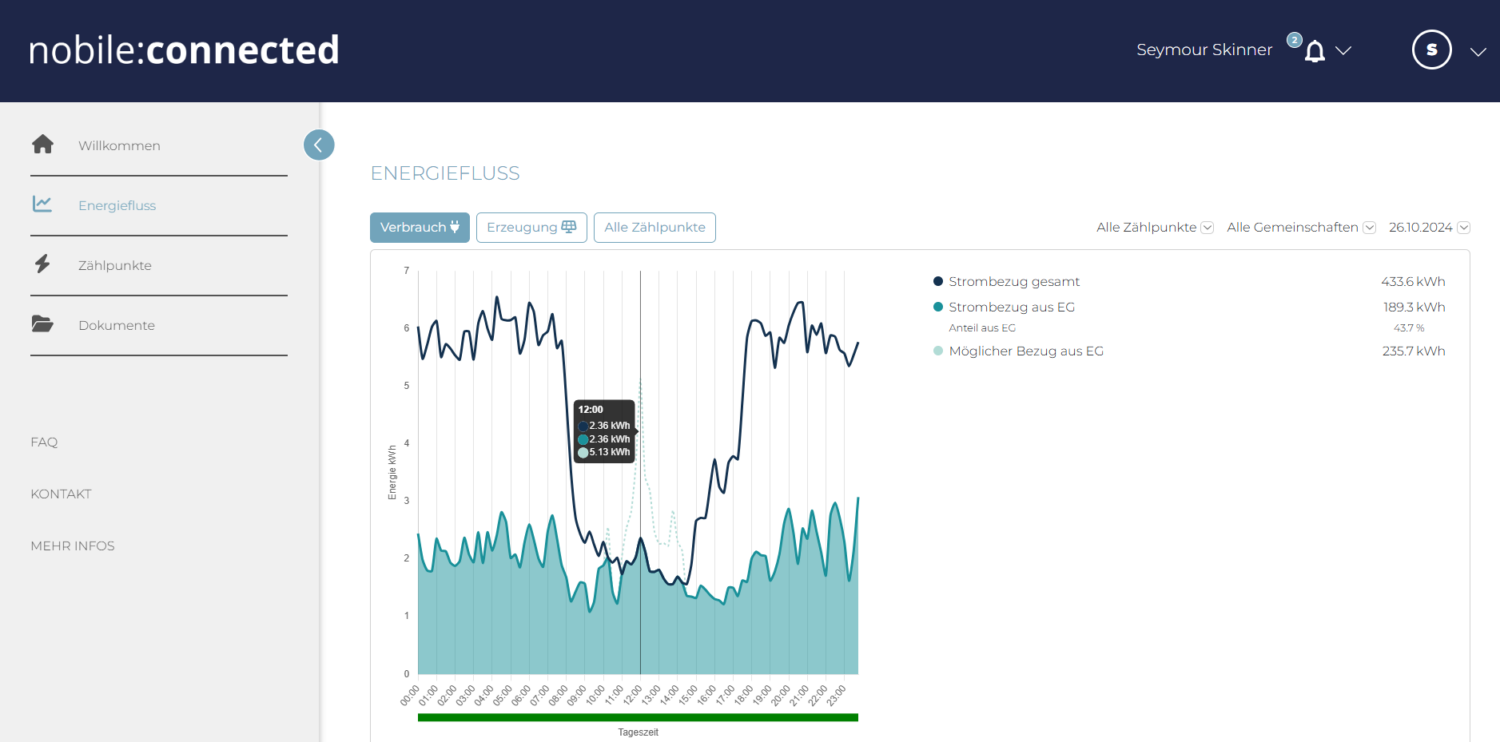Expand the account menu chevron beside avatar
The width and height of the screenshot is (1500, 742).
(1478, 52)
